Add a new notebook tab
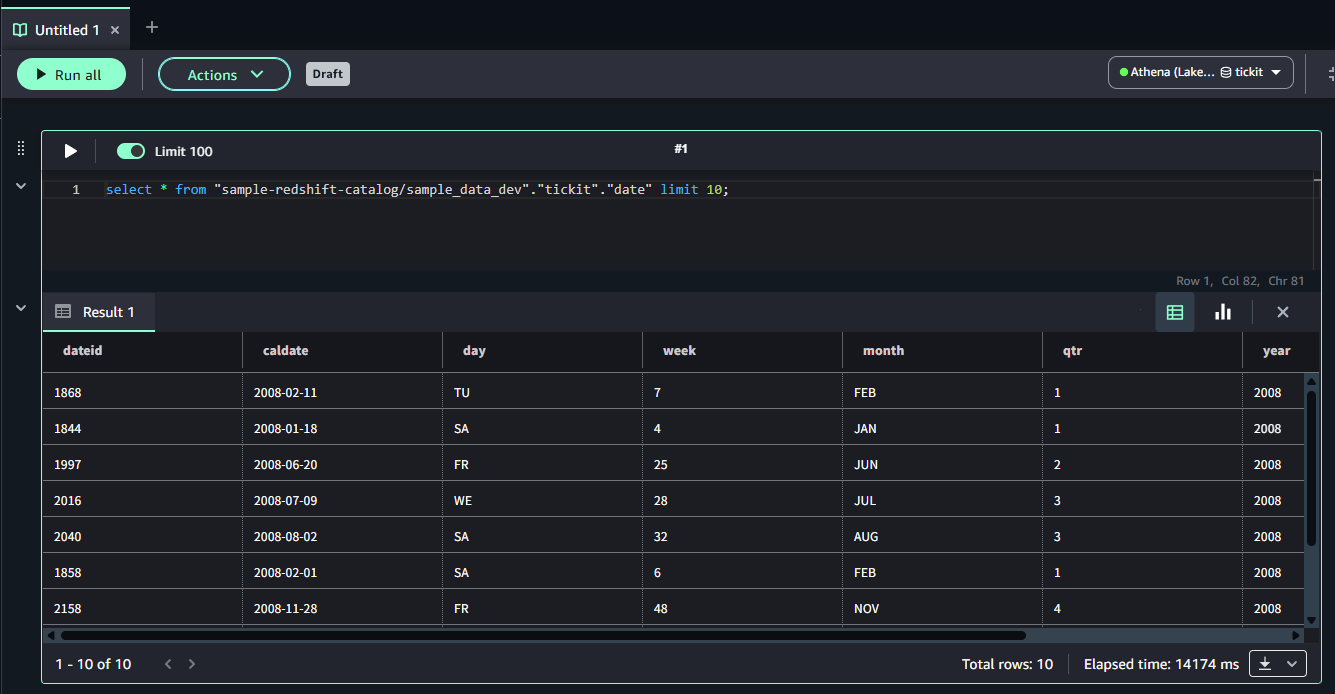 [x=152, y=27]
